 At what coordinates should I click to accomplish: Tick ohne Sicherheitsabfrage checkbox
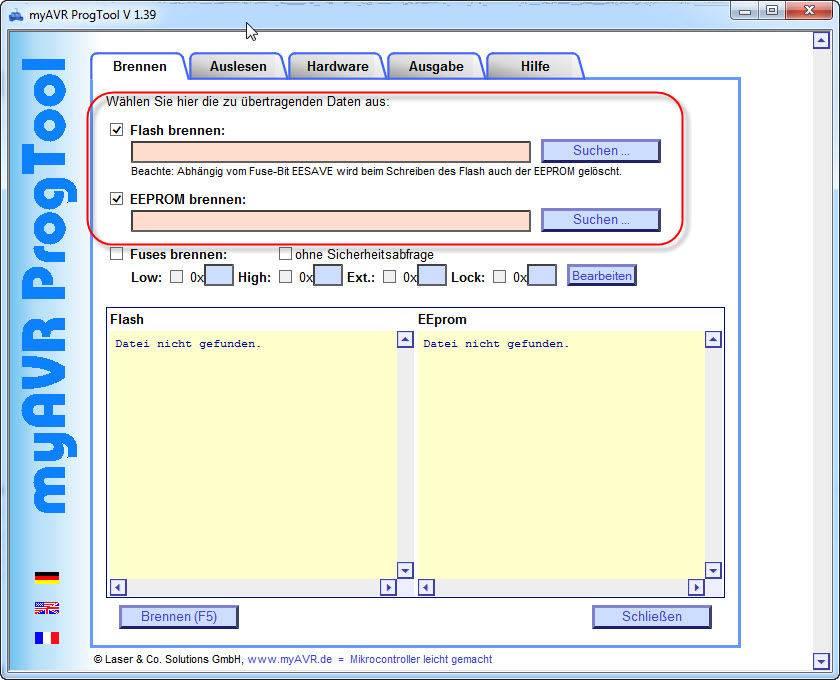pyautogui.click(x=285, y=253)
